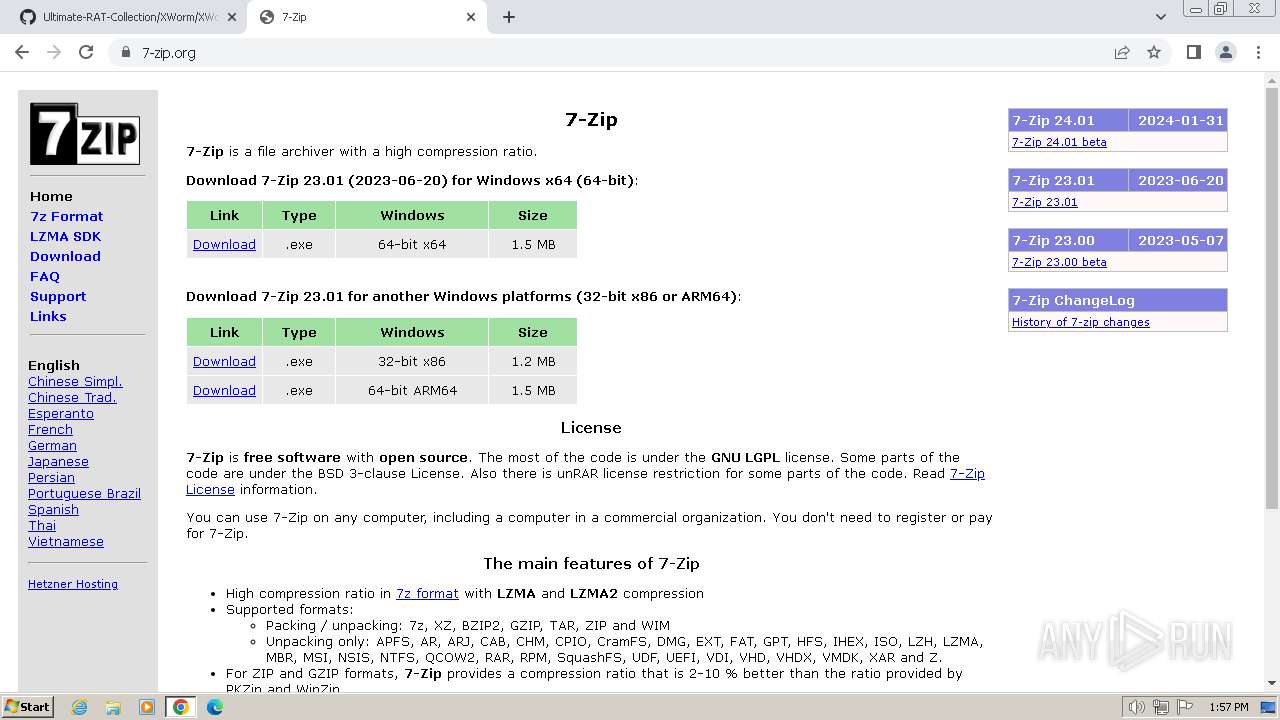Screen dimensions: 1280x720
Task: Click Chrome icon in taskbar
Action: pyautogui.click(x=181, y=707)
